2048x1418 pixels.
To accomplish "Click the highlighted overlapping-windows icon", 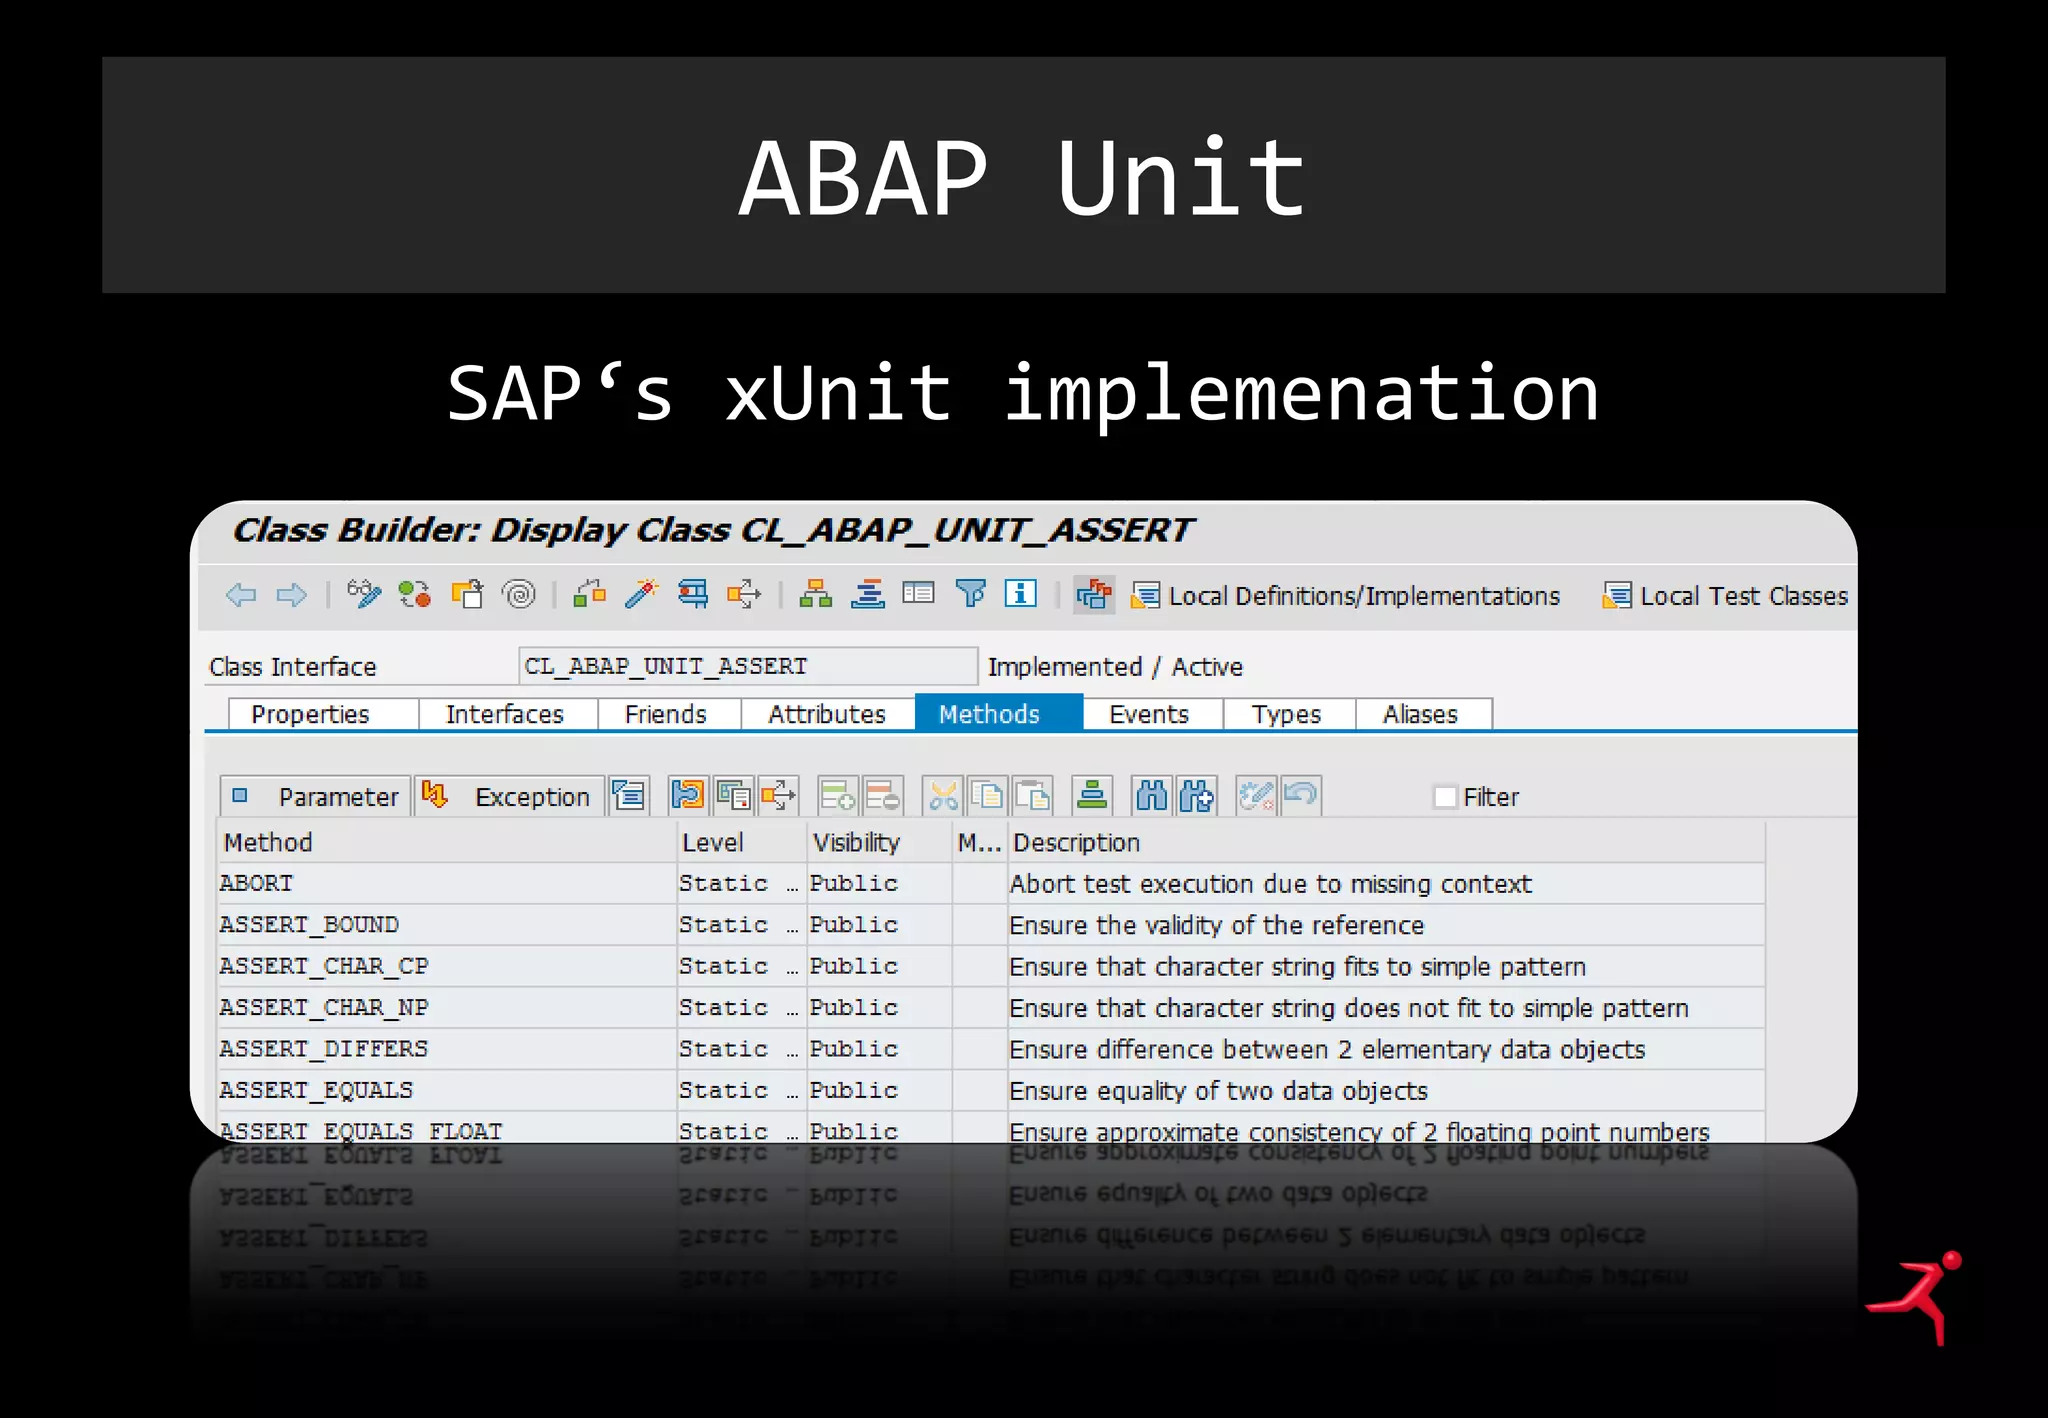I will tap(1094, 594).
